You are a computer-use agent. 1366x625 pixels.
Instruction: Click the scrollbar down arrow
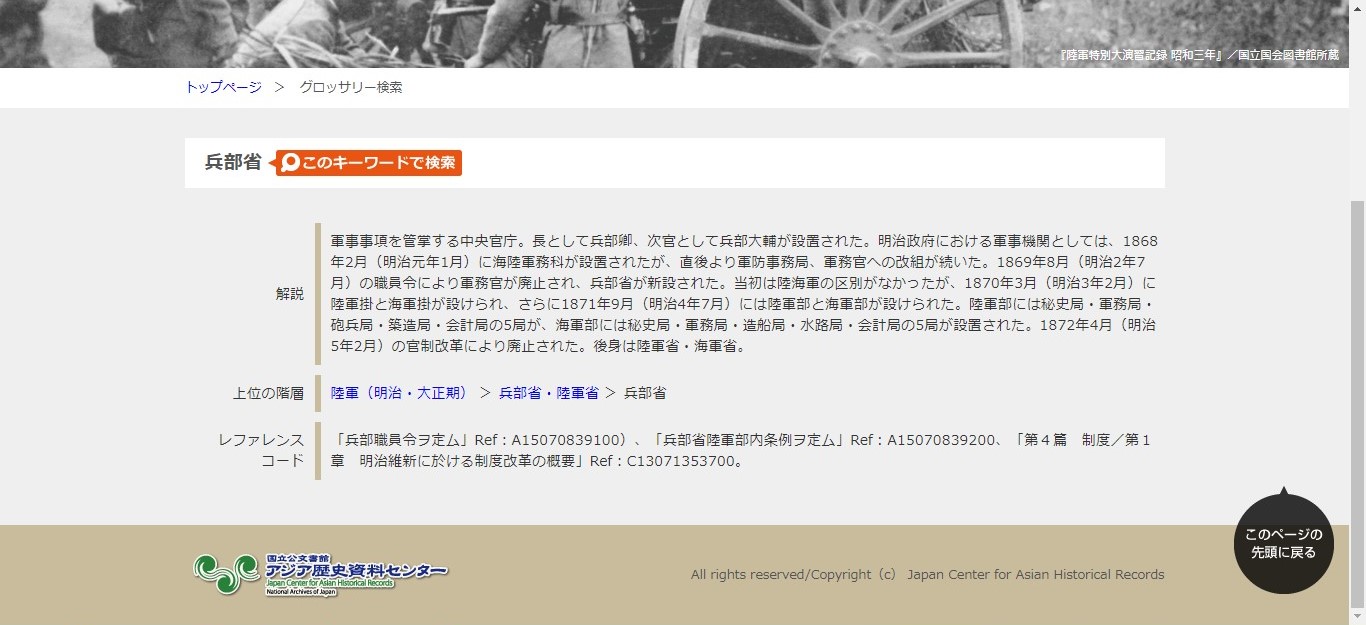(x=1357, y=616)
